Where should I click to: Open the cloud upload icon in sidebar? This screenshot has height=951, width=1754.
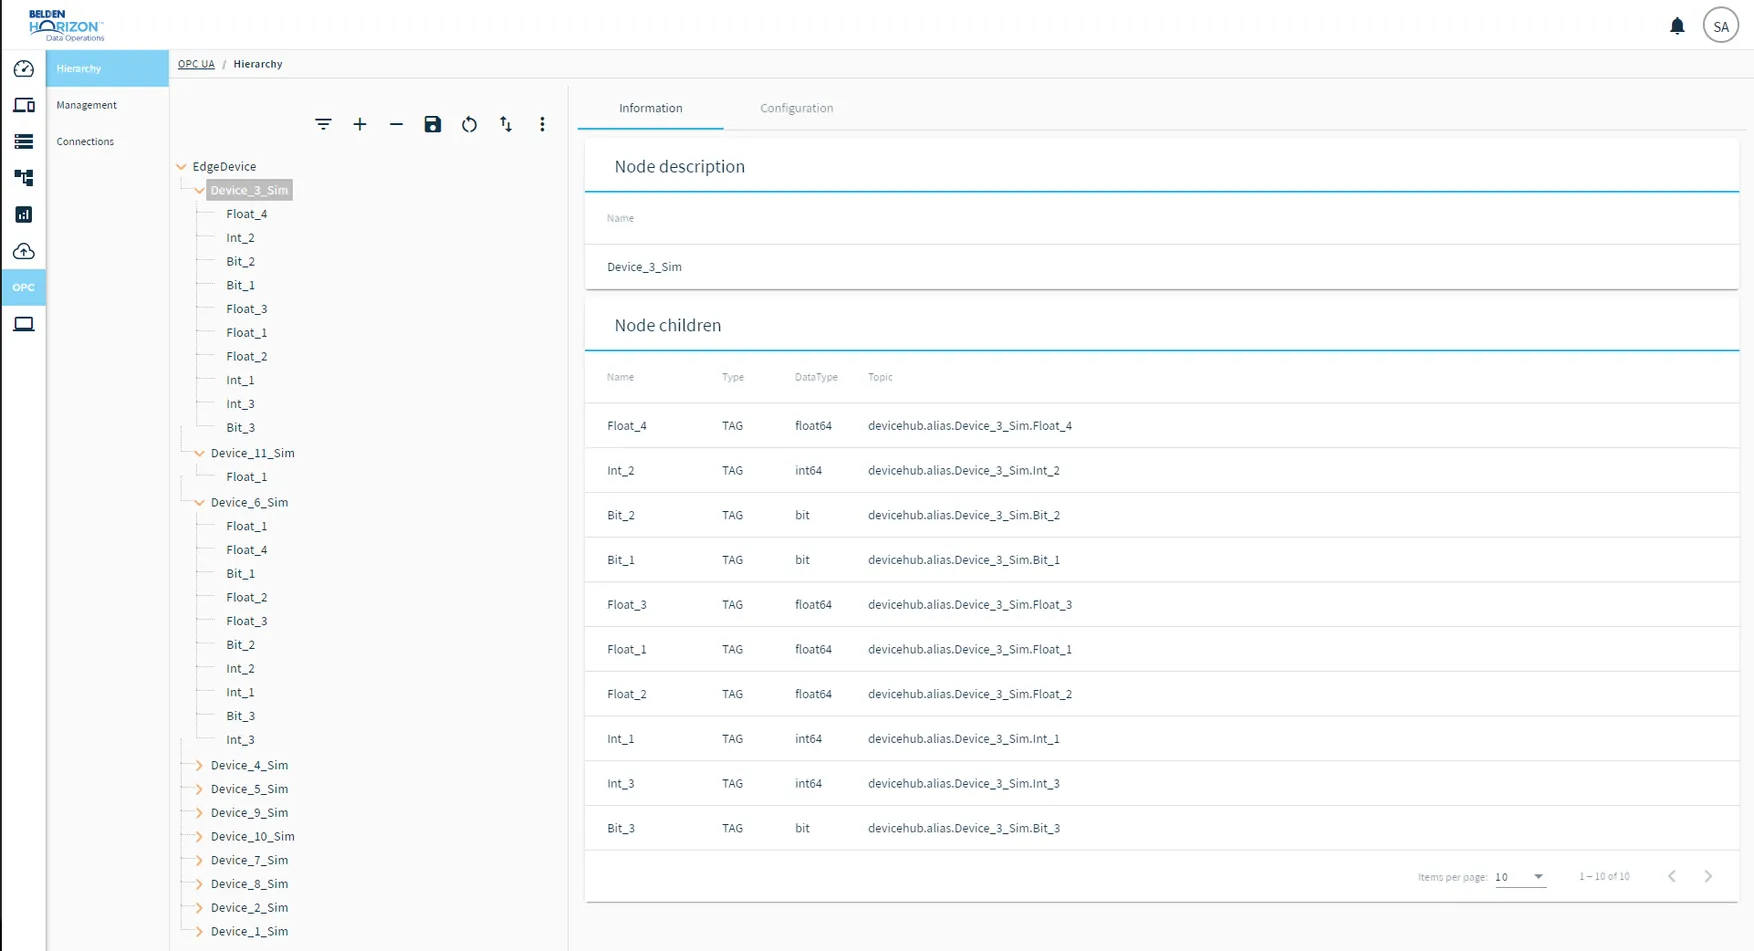tap(23, 251)
